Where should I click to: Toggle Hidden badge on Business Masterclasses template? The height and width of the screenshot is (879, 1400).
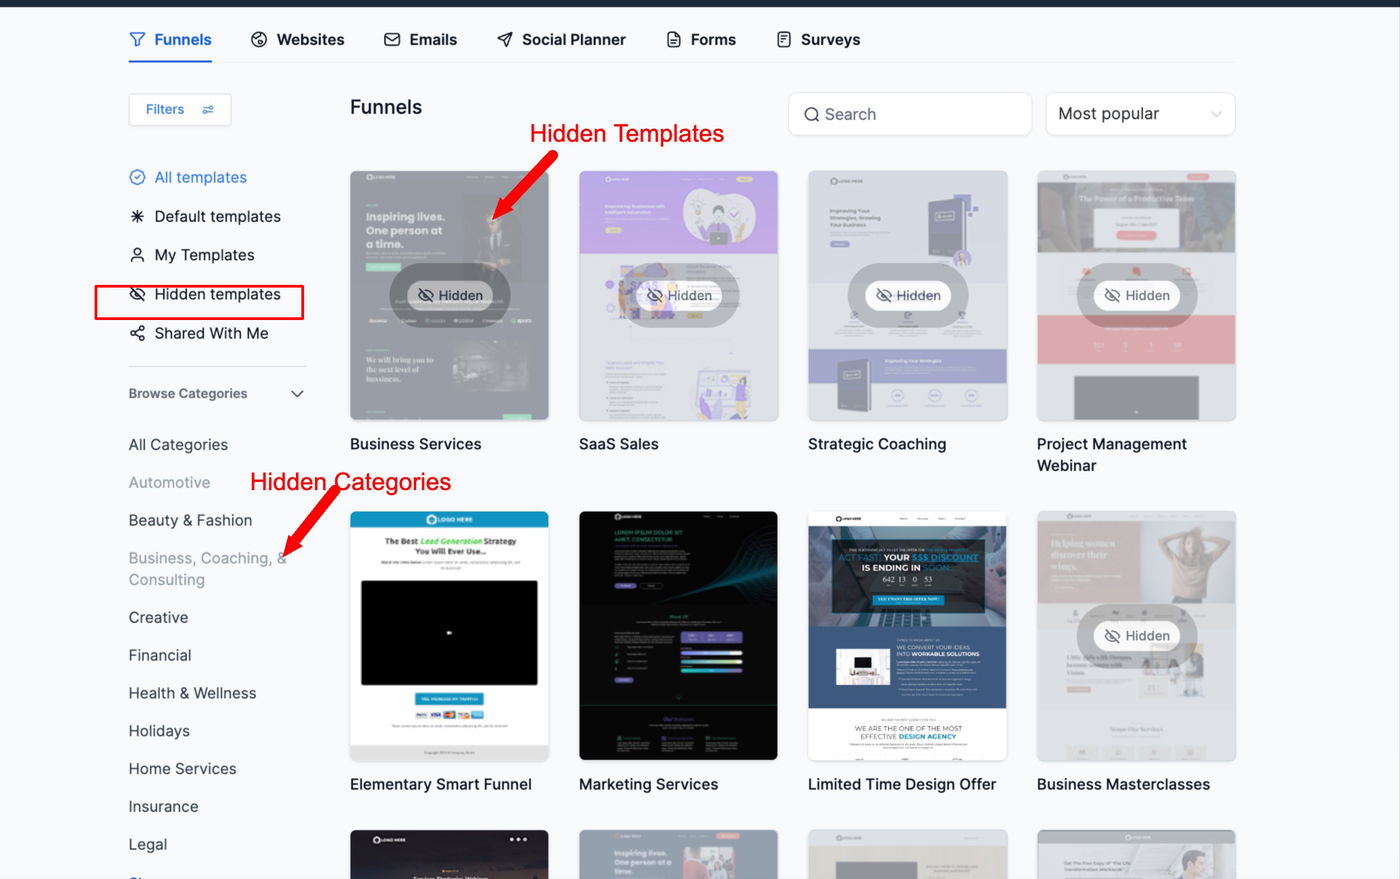[1137, 636]
